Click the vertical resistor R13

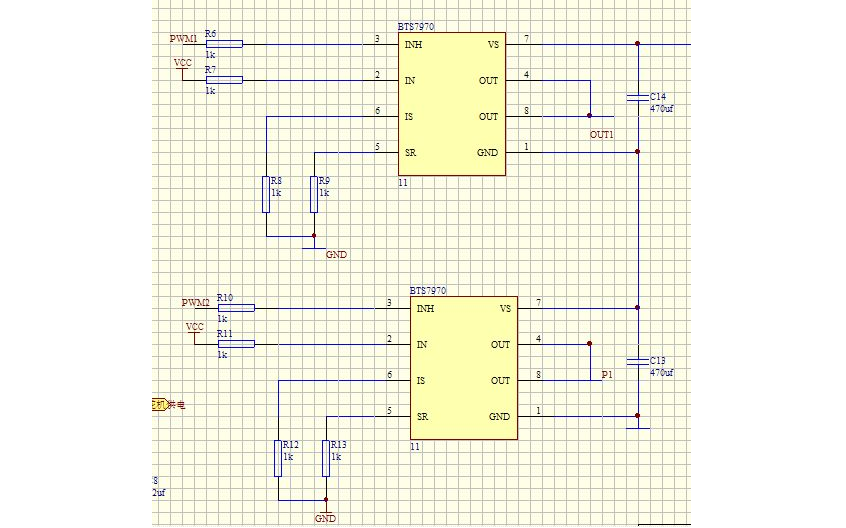(326, 458)
